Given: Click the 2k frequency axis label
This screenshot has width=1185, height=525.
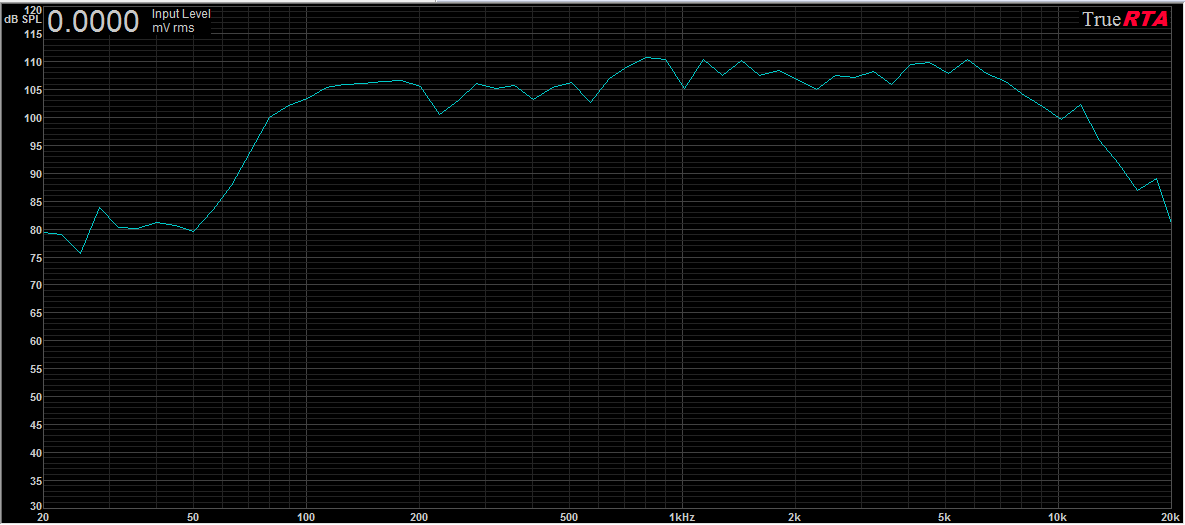Looking at the screenshot, I should click(x=794, y=517).
